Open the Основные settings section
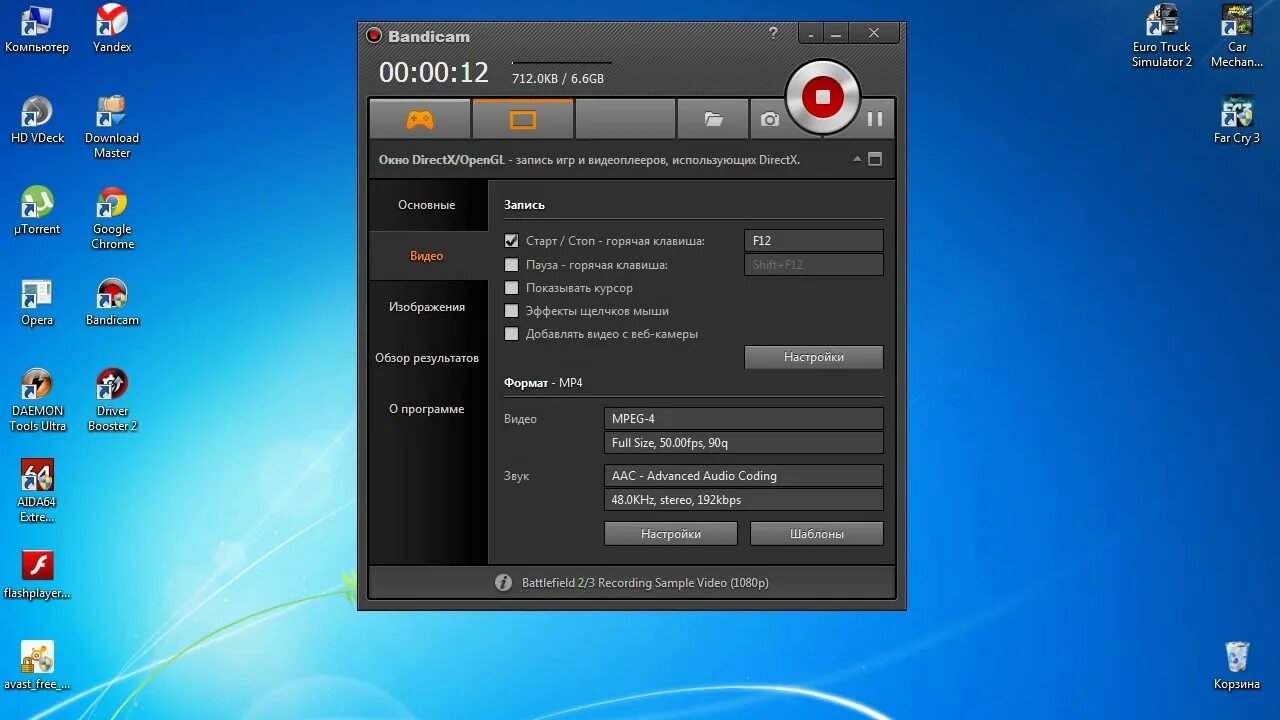Screen dimensions: 1280x720 (x=427, y=205)
